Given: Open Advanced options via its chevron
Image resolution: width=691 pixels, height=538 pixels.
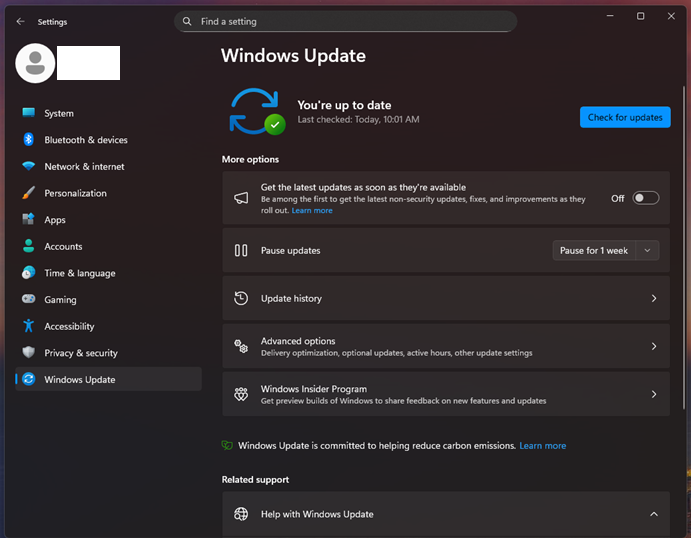Looking at the screenshot, I should click(654, 346).
